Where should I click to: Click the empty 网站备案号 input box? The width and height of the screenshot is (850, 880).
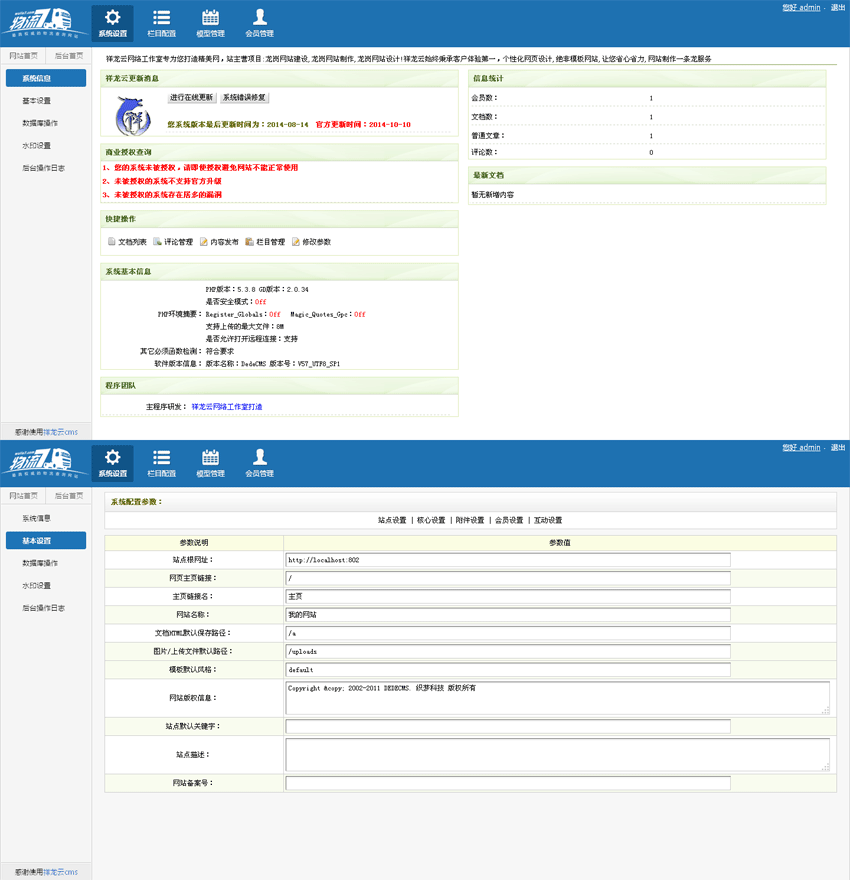(507, 783)
